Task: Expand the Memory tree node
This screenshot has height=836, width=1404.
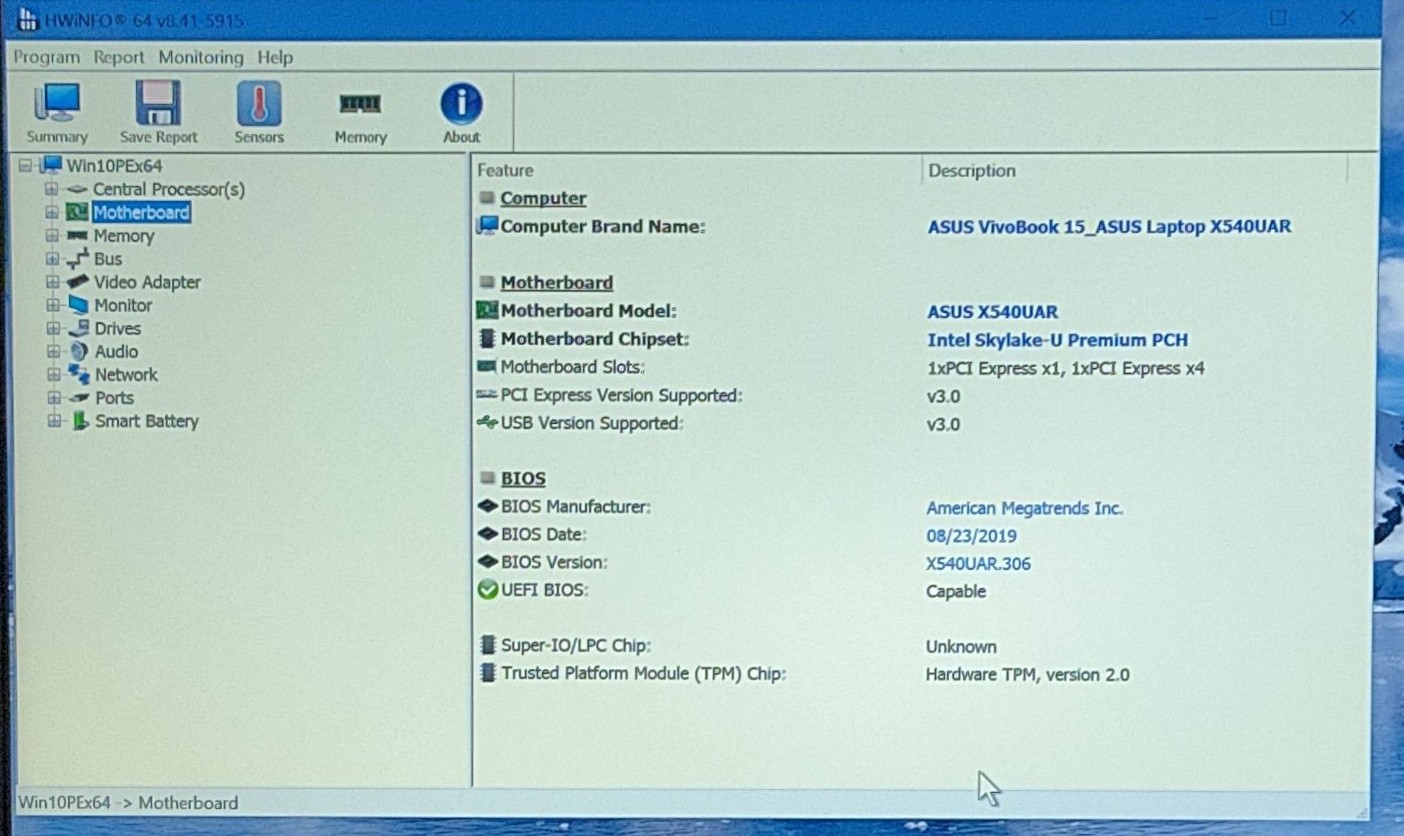Action: coord(51,236)
